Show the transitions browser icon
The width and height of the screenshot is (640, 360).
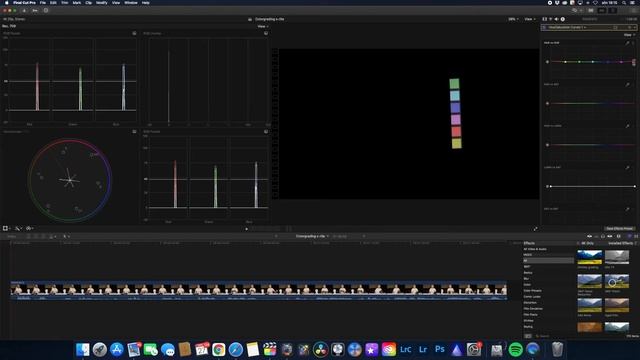tap(636, 236)
